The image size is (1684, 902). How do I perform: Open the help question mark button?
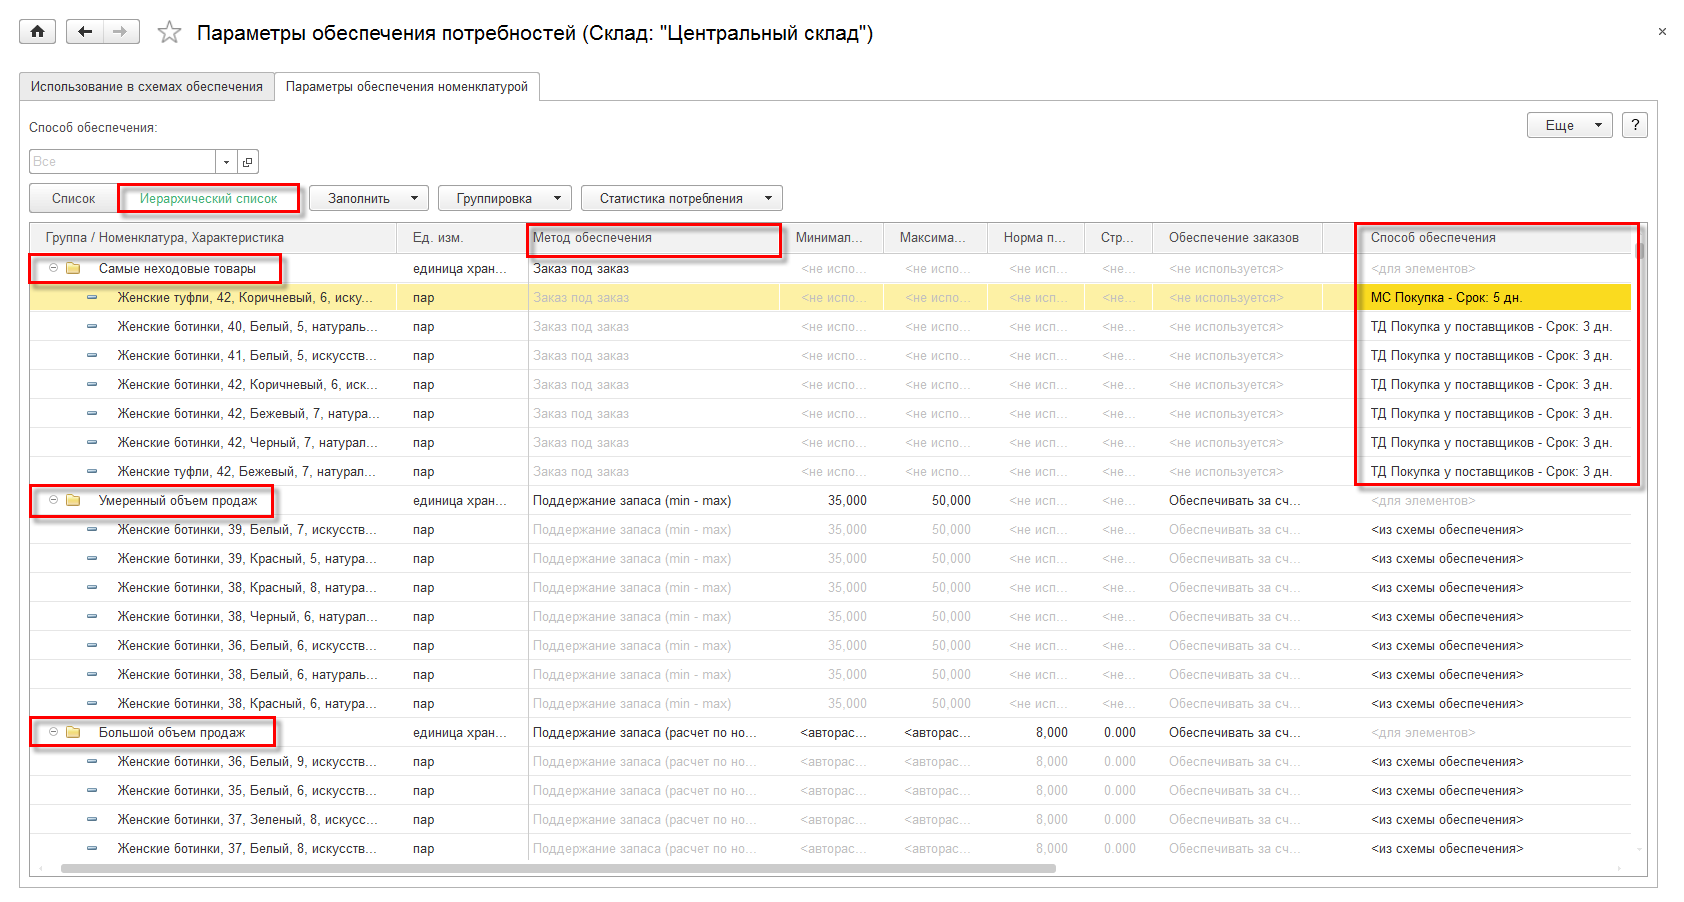click(1634, 125)
